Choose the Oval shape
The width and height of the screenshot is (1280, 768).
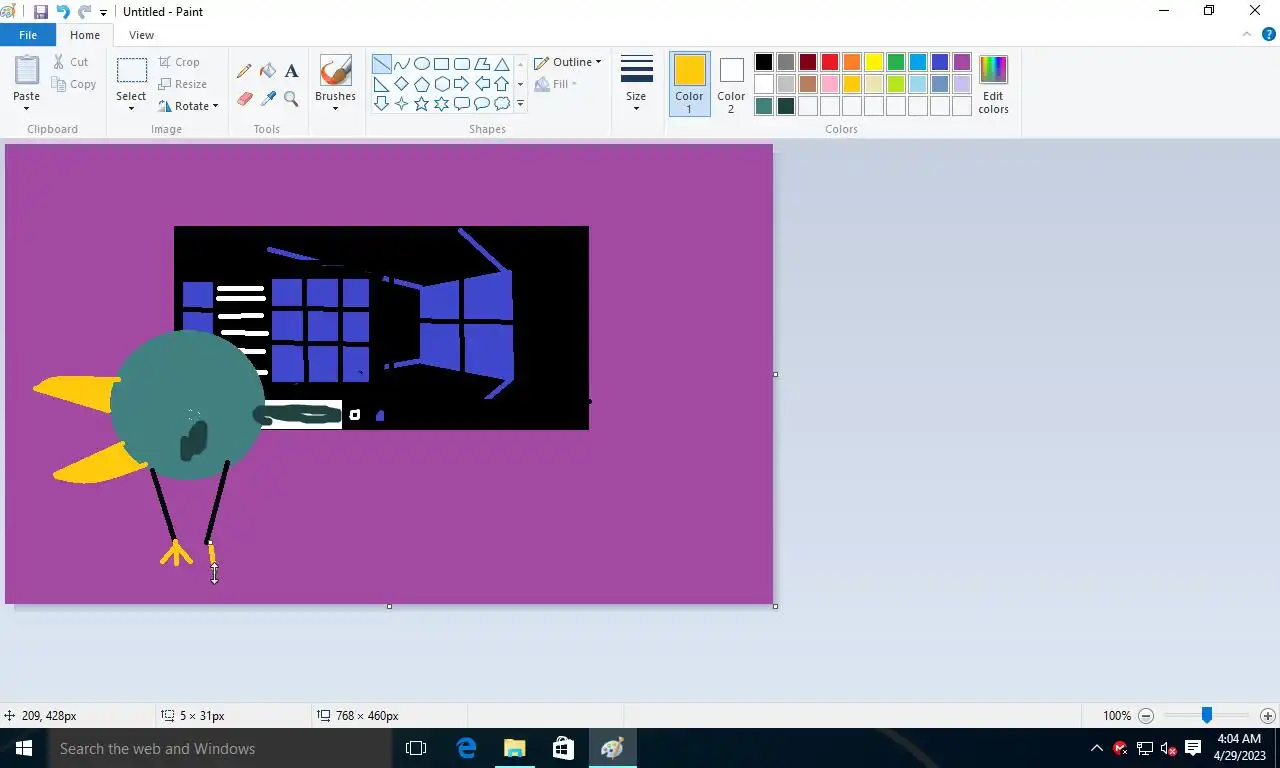click(x=422, y=64)
